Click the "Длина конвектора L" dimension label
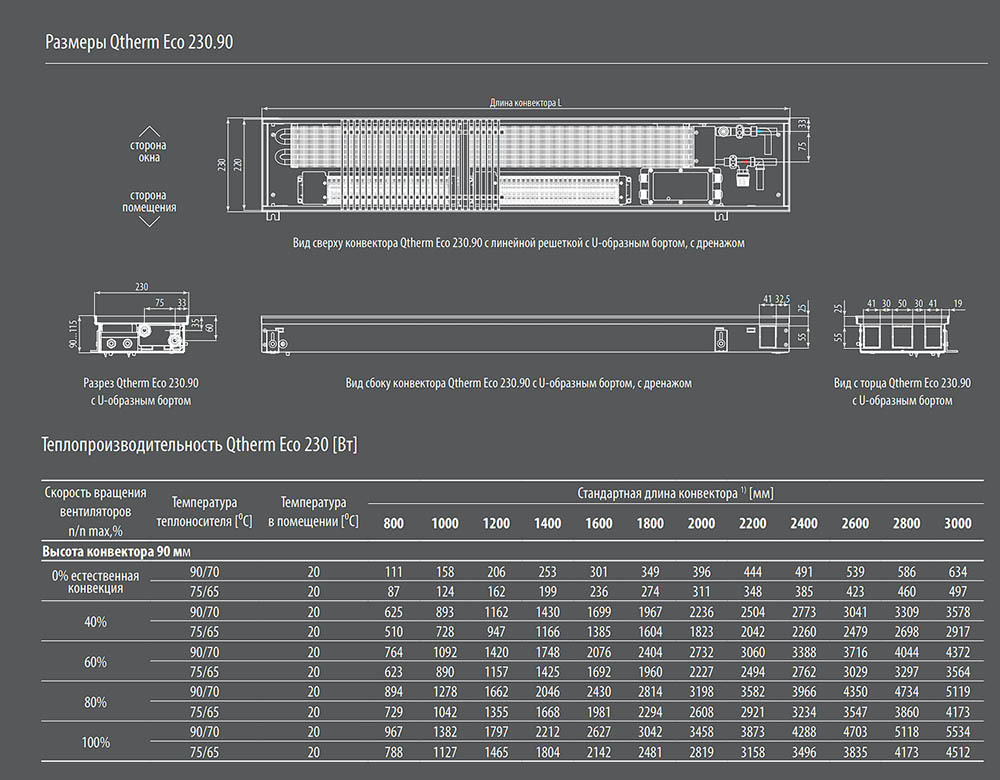The height and width of the screenshot is (780, 1000). click(x=526, y=102)
